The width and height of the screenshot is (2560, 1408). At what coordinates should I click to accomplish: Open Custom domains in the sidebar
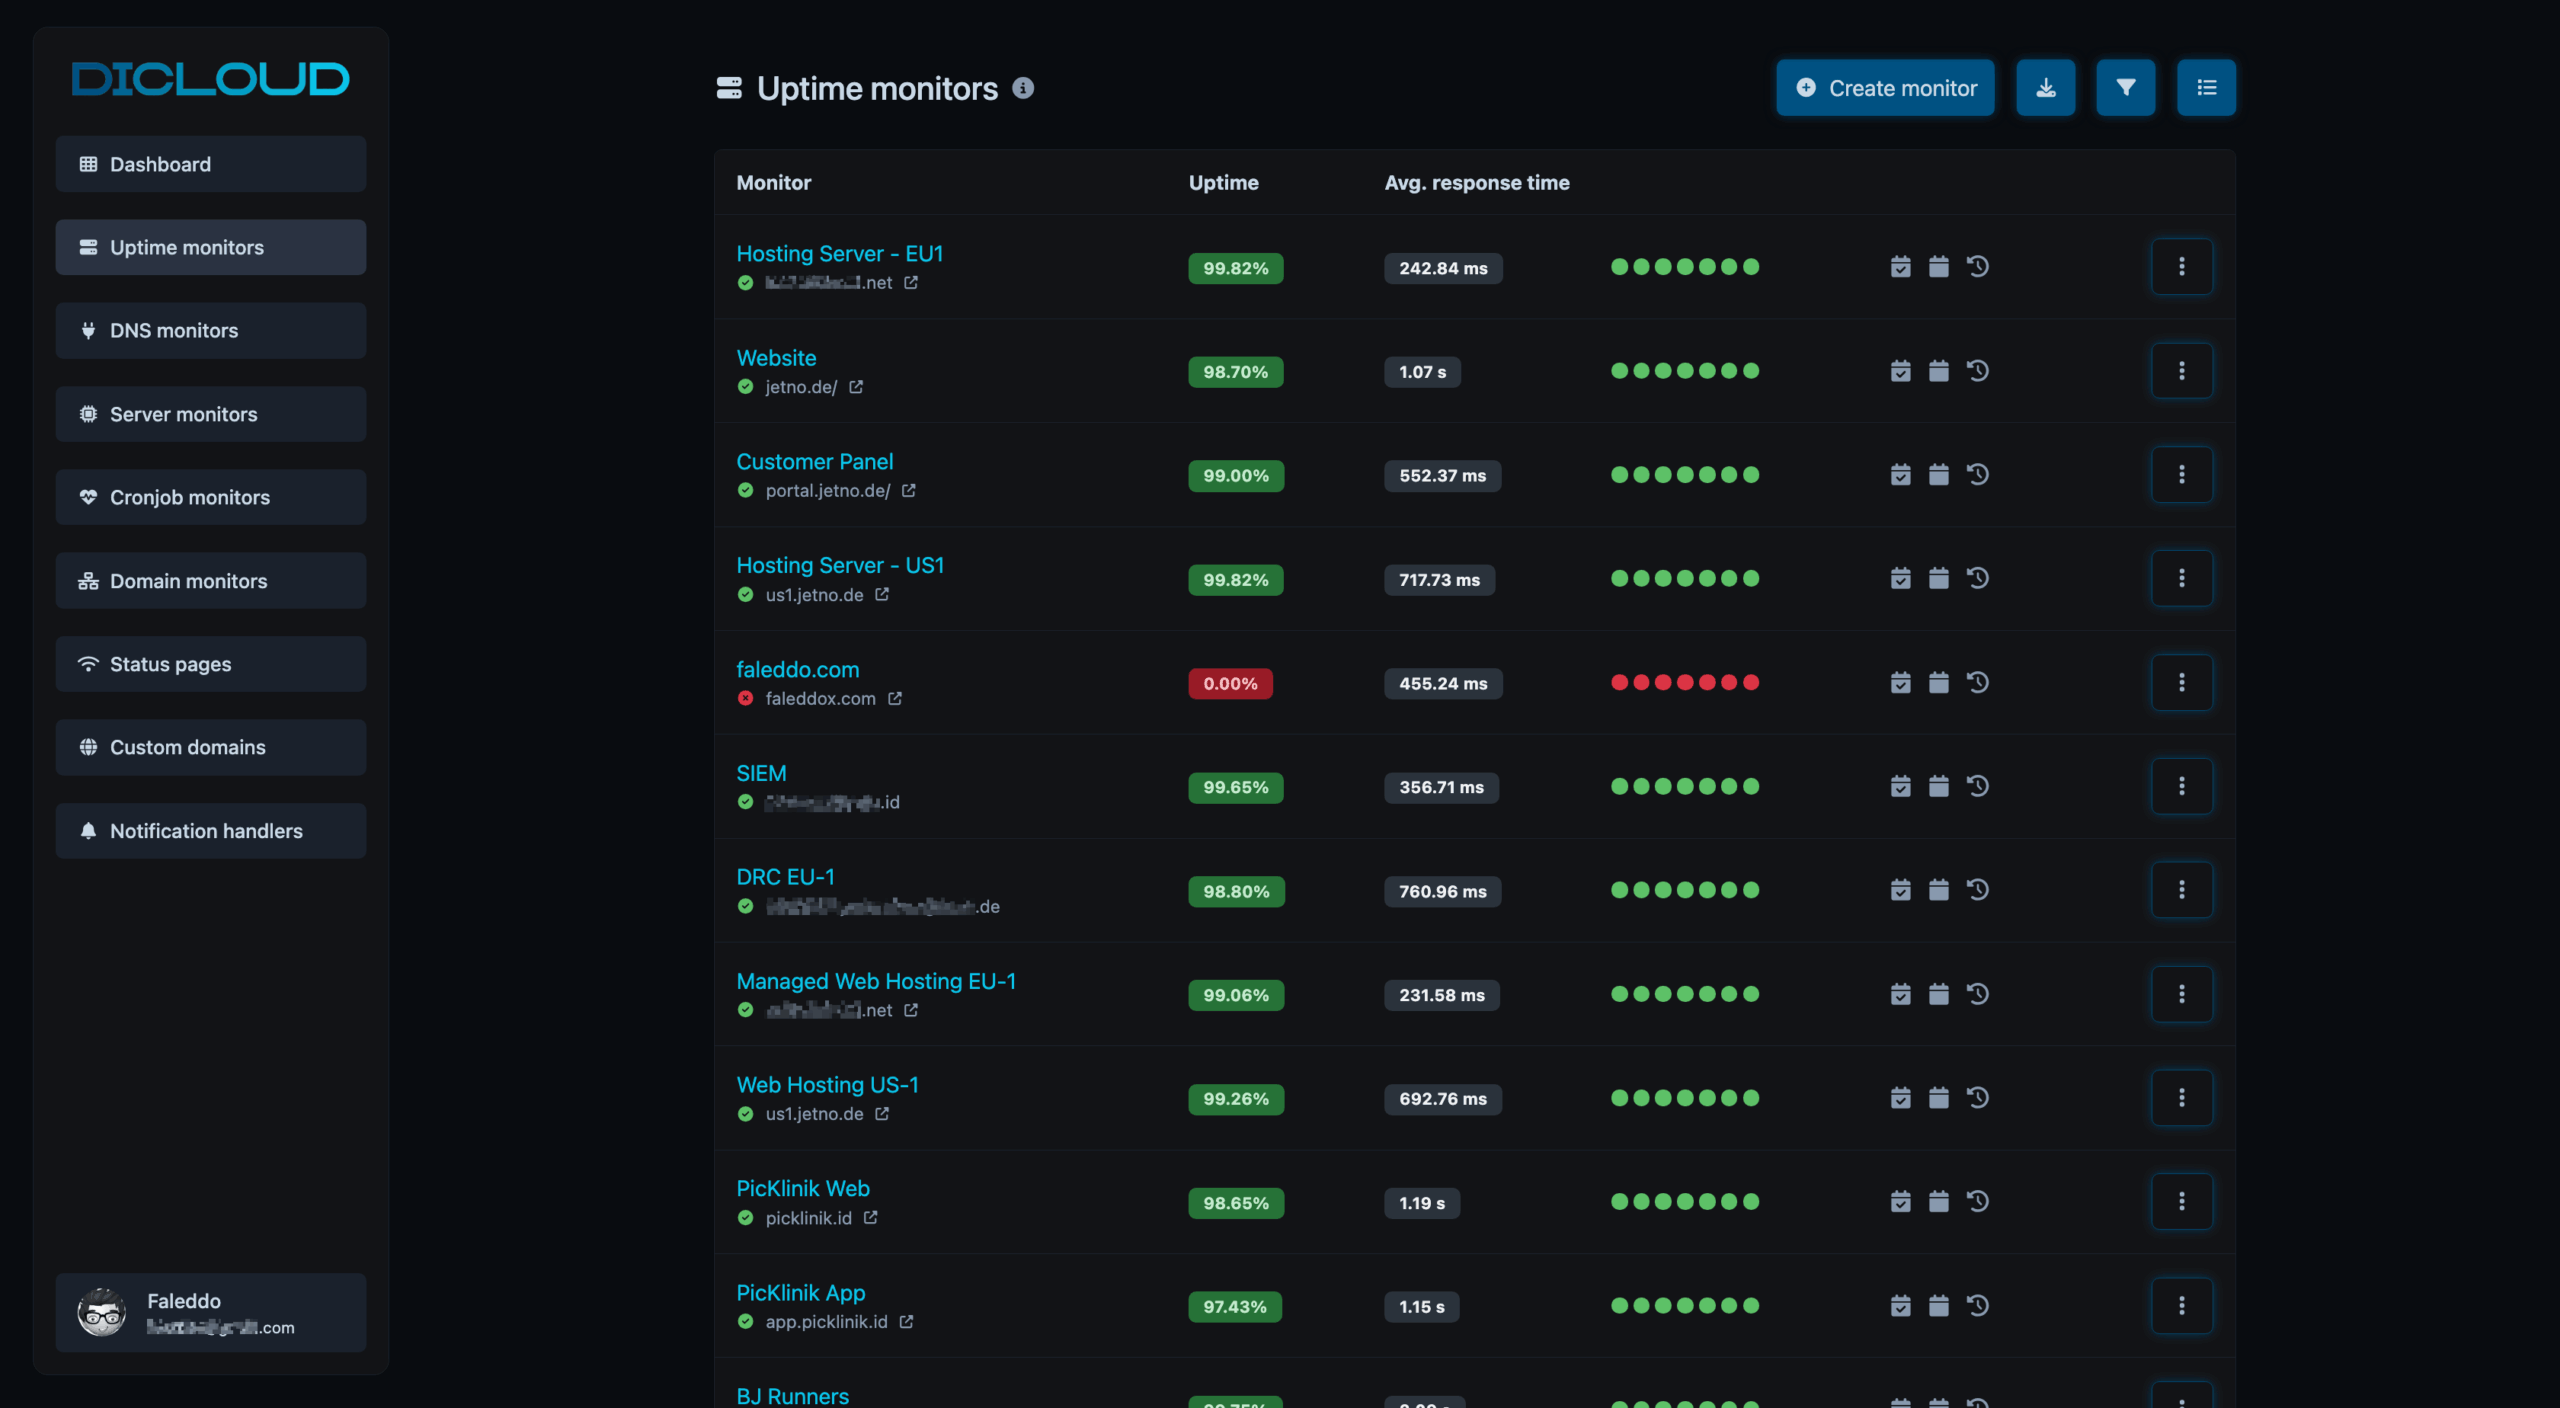click(211, 747)
